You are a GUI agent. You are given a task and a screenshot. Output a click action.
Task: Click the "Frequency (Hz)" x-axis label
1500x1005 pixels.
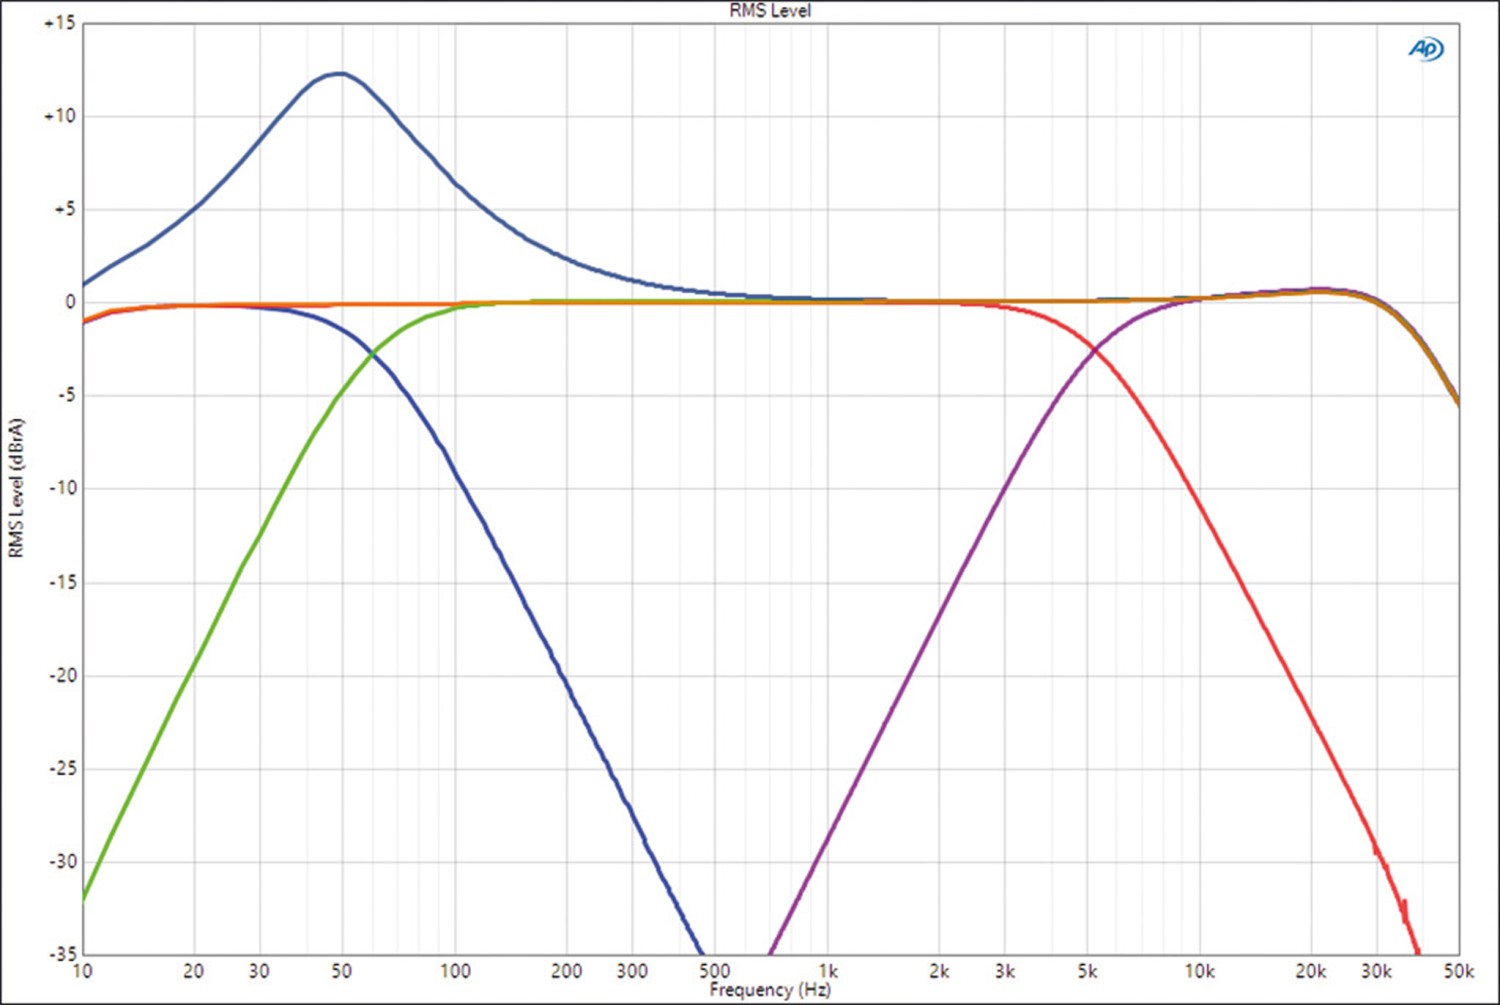770,990
